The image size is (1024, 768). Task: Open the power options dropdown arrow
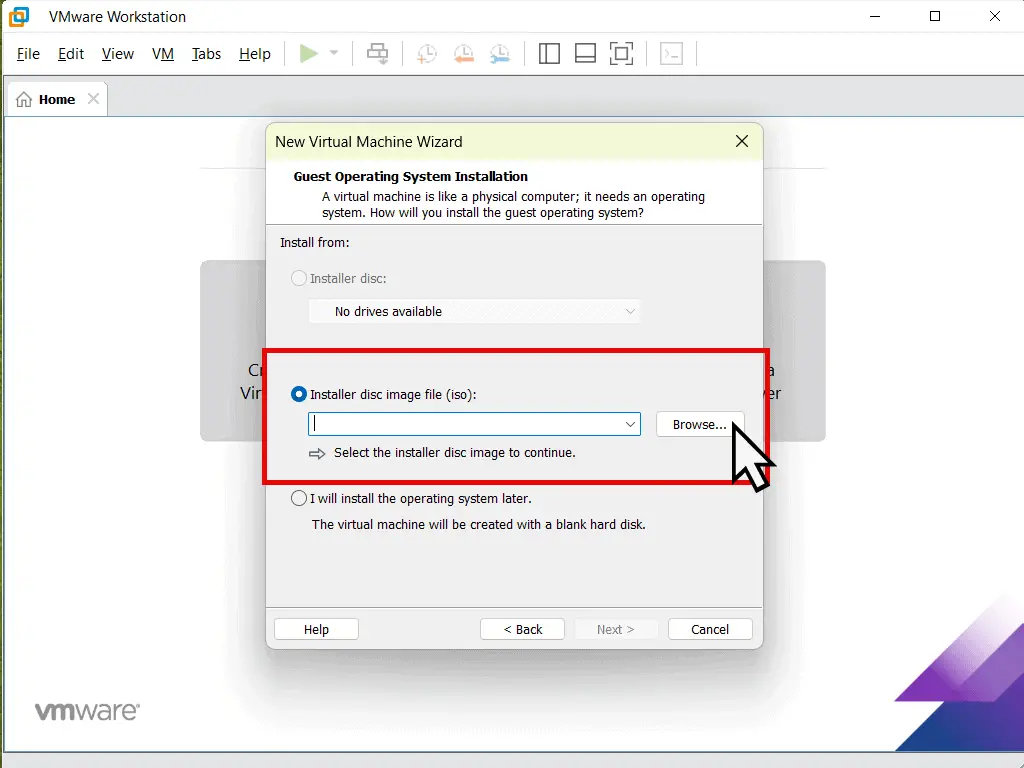(x=334, y=53)
